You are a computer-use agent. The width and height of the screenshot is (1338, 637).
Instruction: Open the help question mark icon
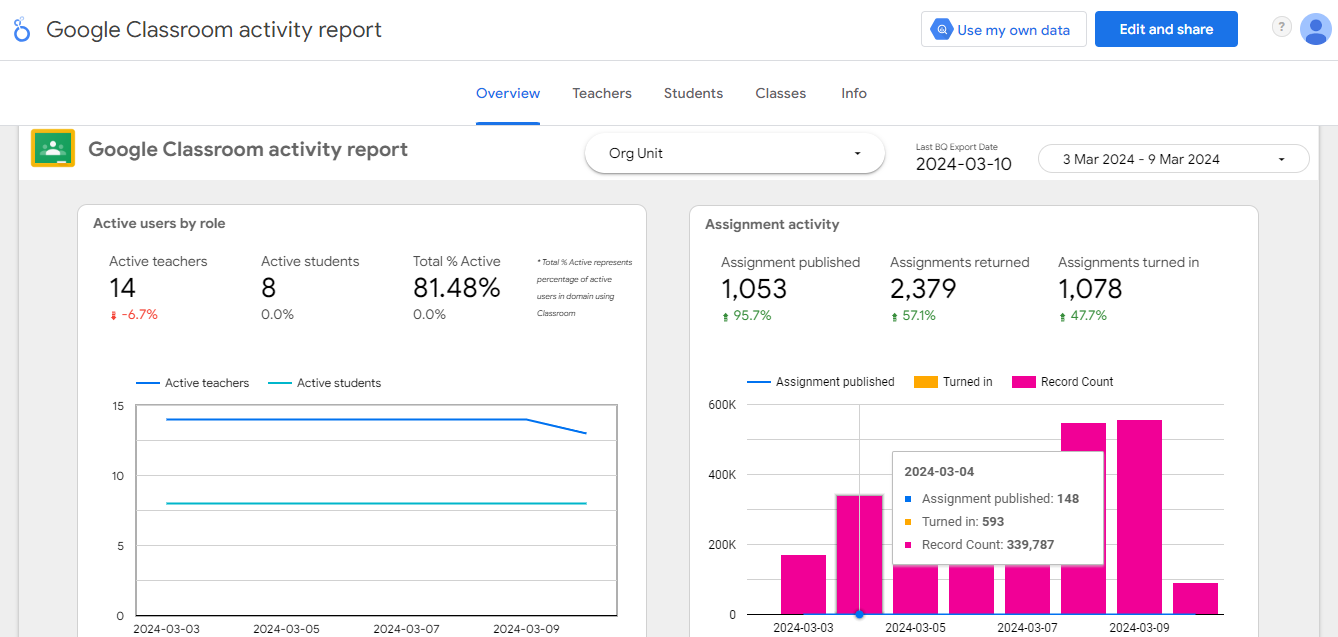[x=1281, y=27]
